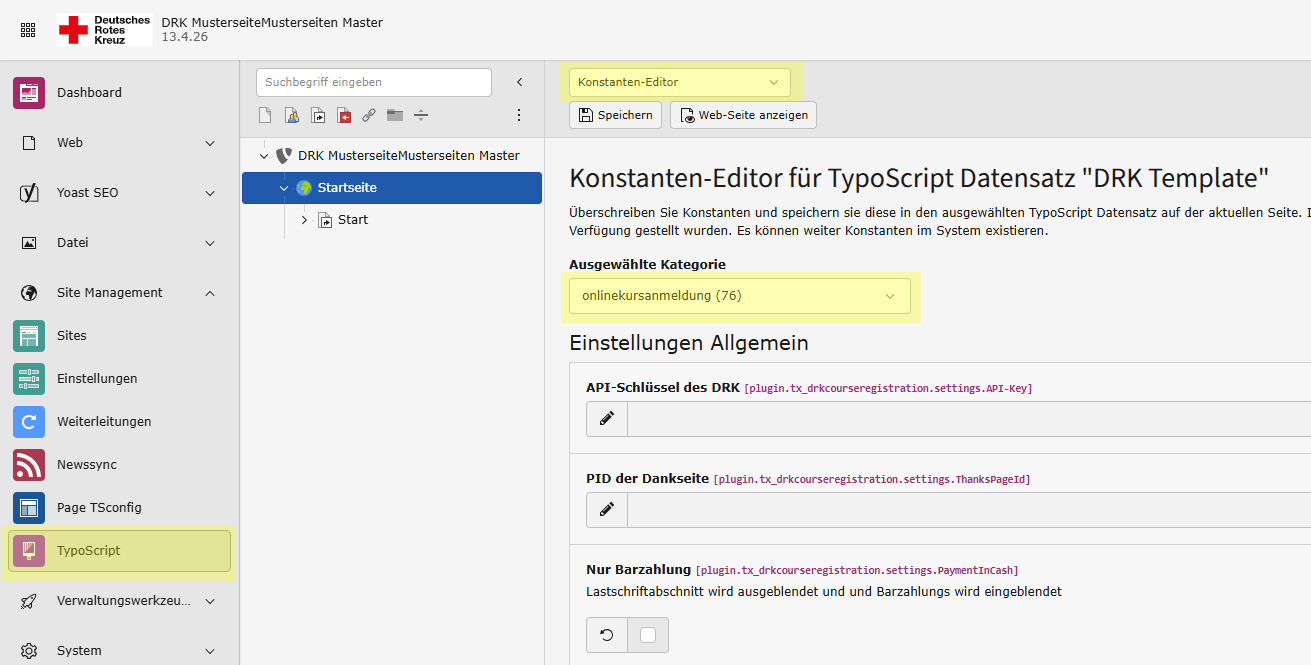
Task: Select the folder page icon
Action: point(394,115)
